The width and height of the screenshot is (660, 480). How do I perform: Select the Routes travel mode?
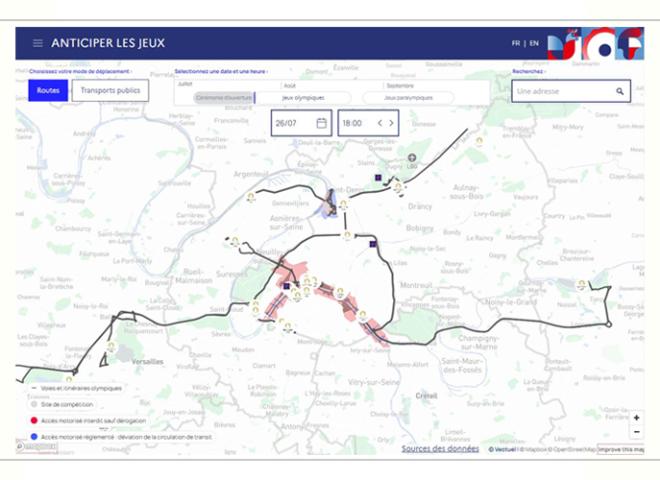(x=48, y=91)
